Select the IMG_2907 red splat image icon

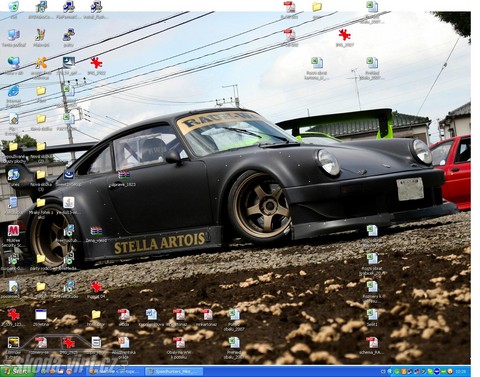[x=345, y=35]
